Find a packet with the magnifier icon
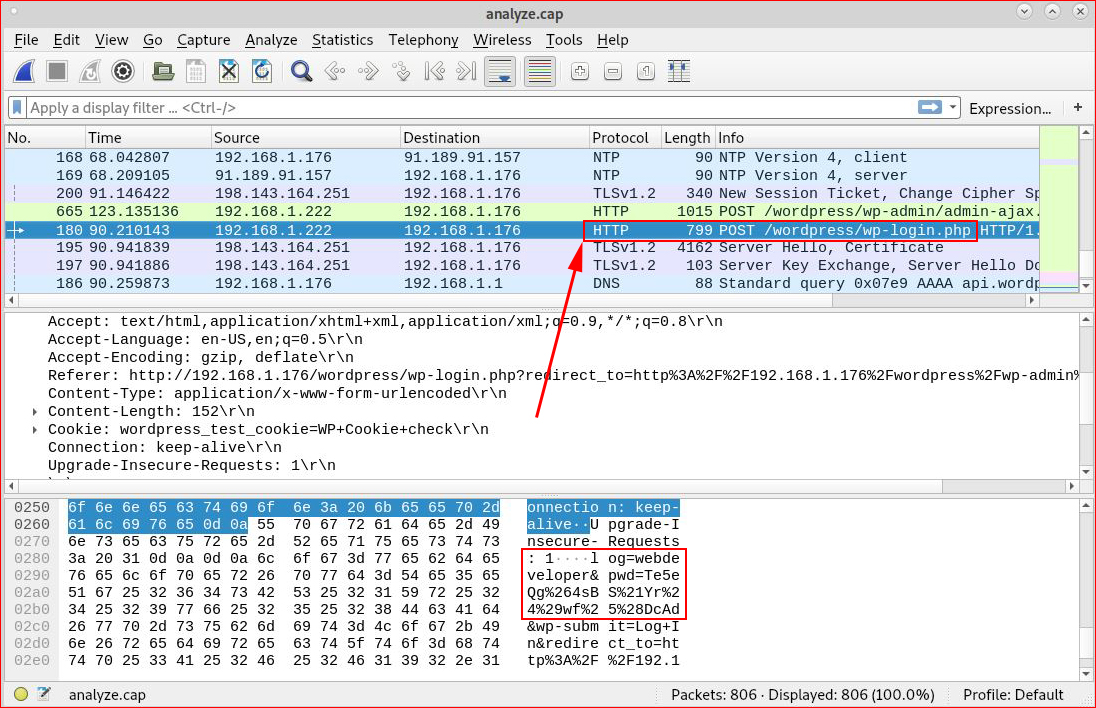1096x708 pixels. tap(301, 71)
